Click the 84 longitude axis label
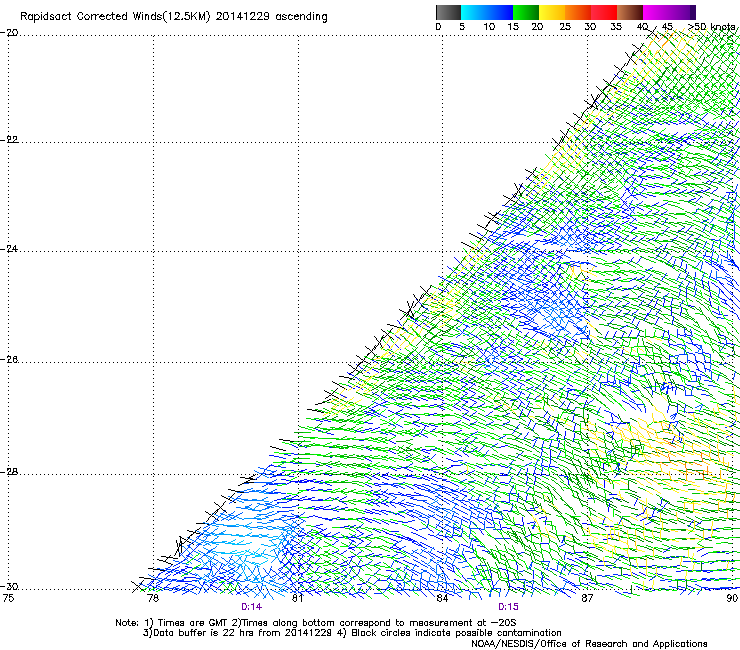The image size is (740, 650). [442, 598]
